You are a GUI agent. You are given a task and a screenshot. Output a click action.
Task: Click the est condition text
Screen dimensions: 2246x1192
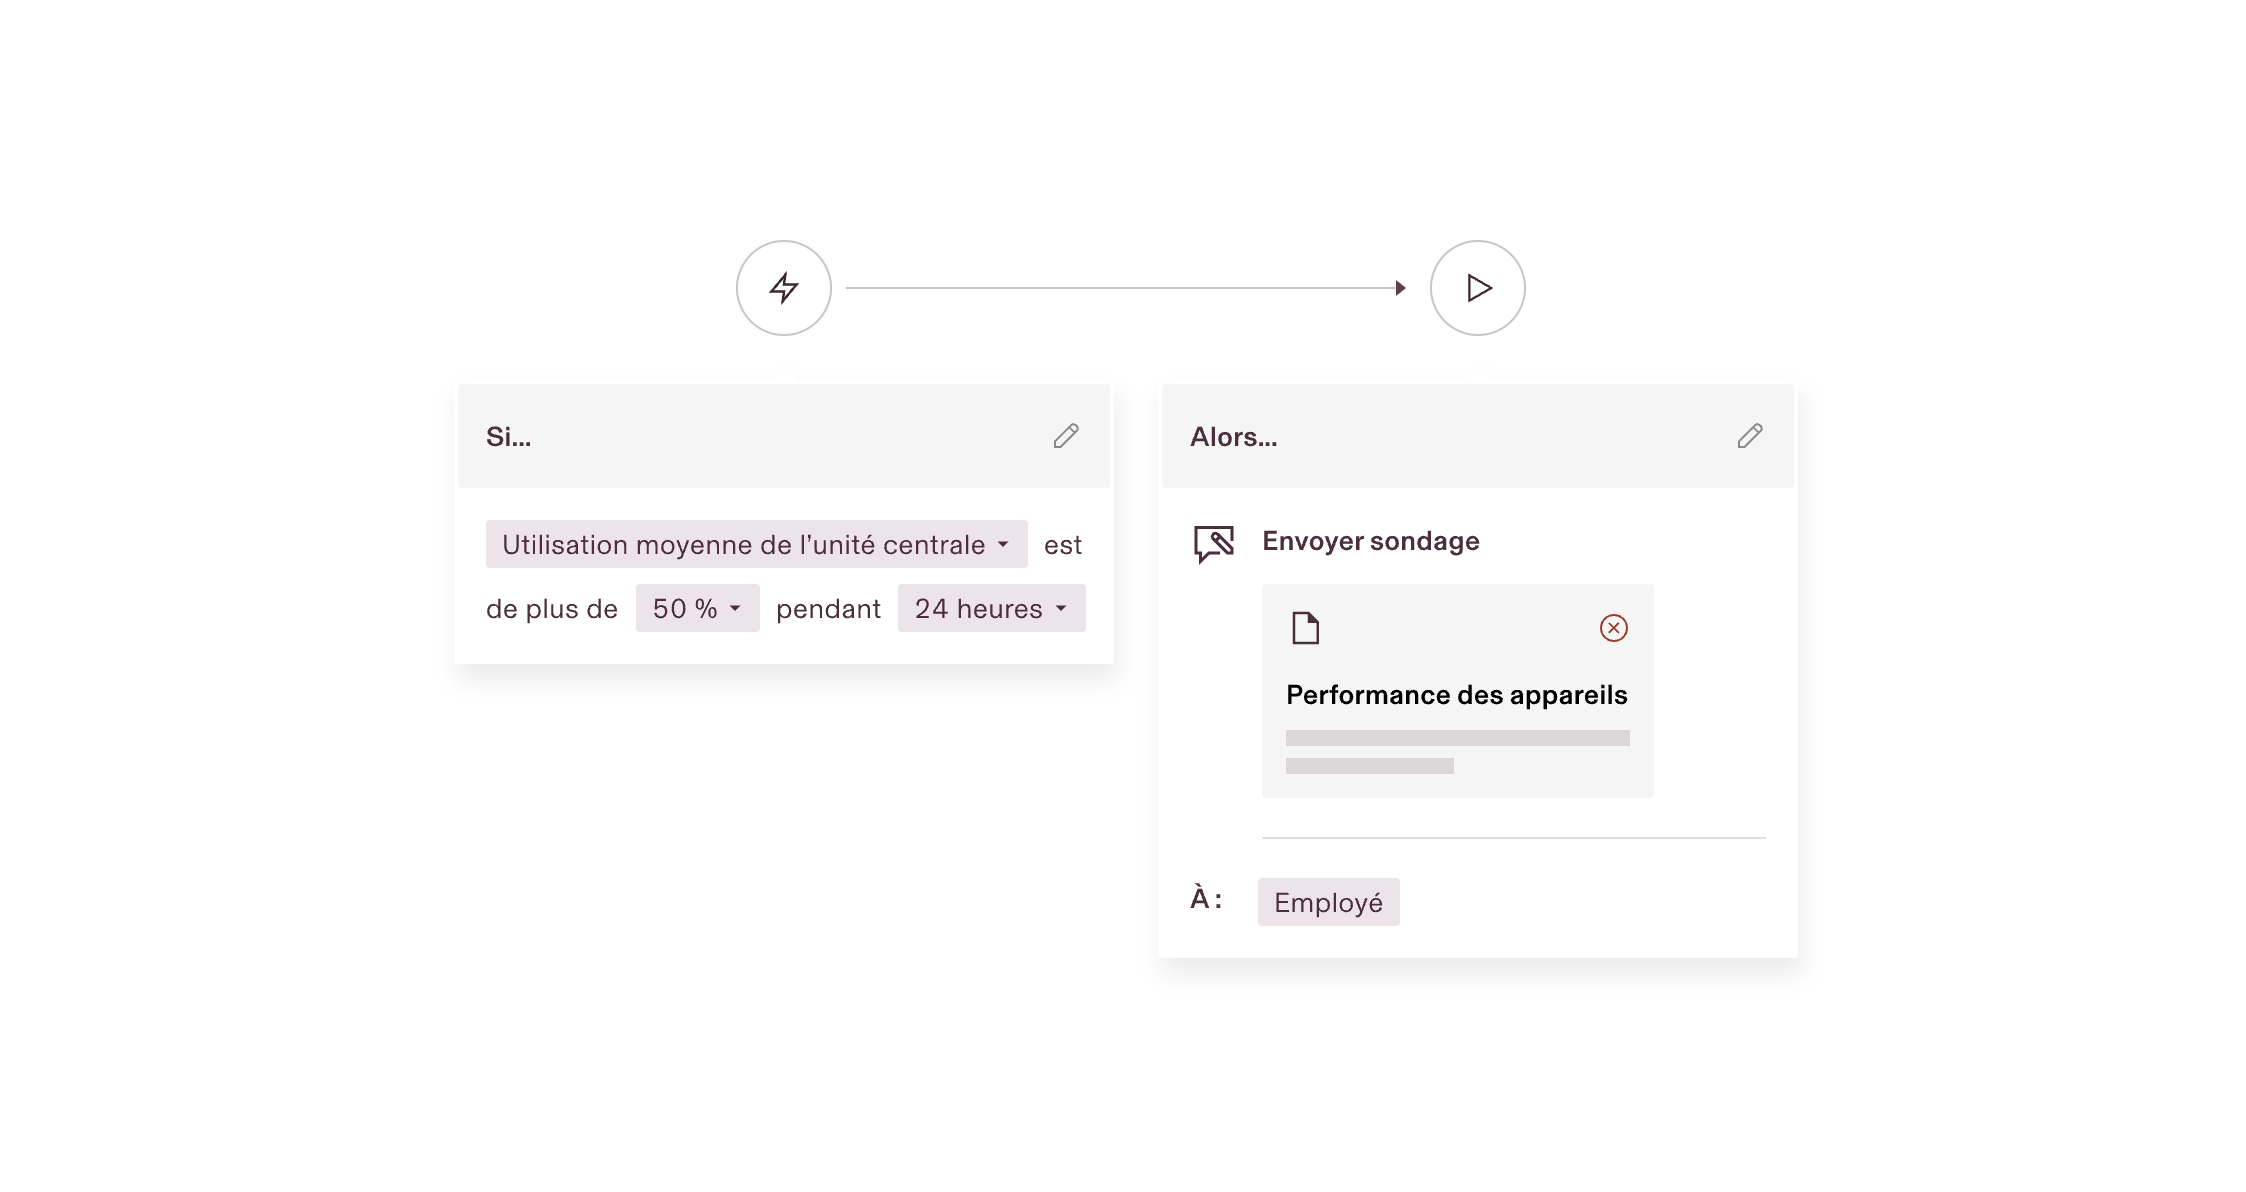(1061, 544)
